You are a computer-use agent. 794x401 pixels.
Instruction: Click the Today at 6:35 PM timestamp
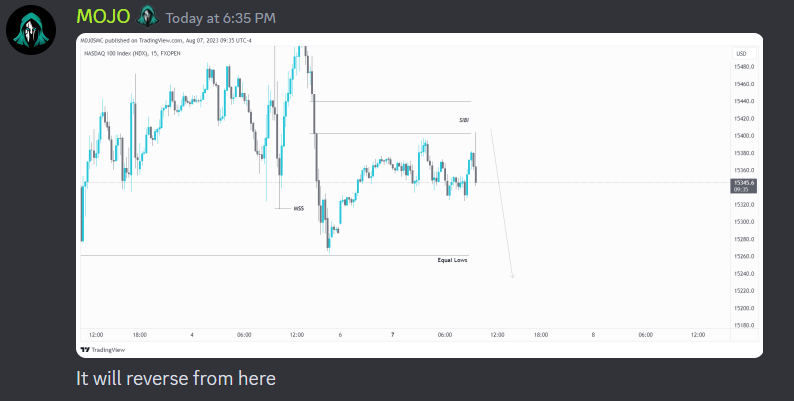221,18
